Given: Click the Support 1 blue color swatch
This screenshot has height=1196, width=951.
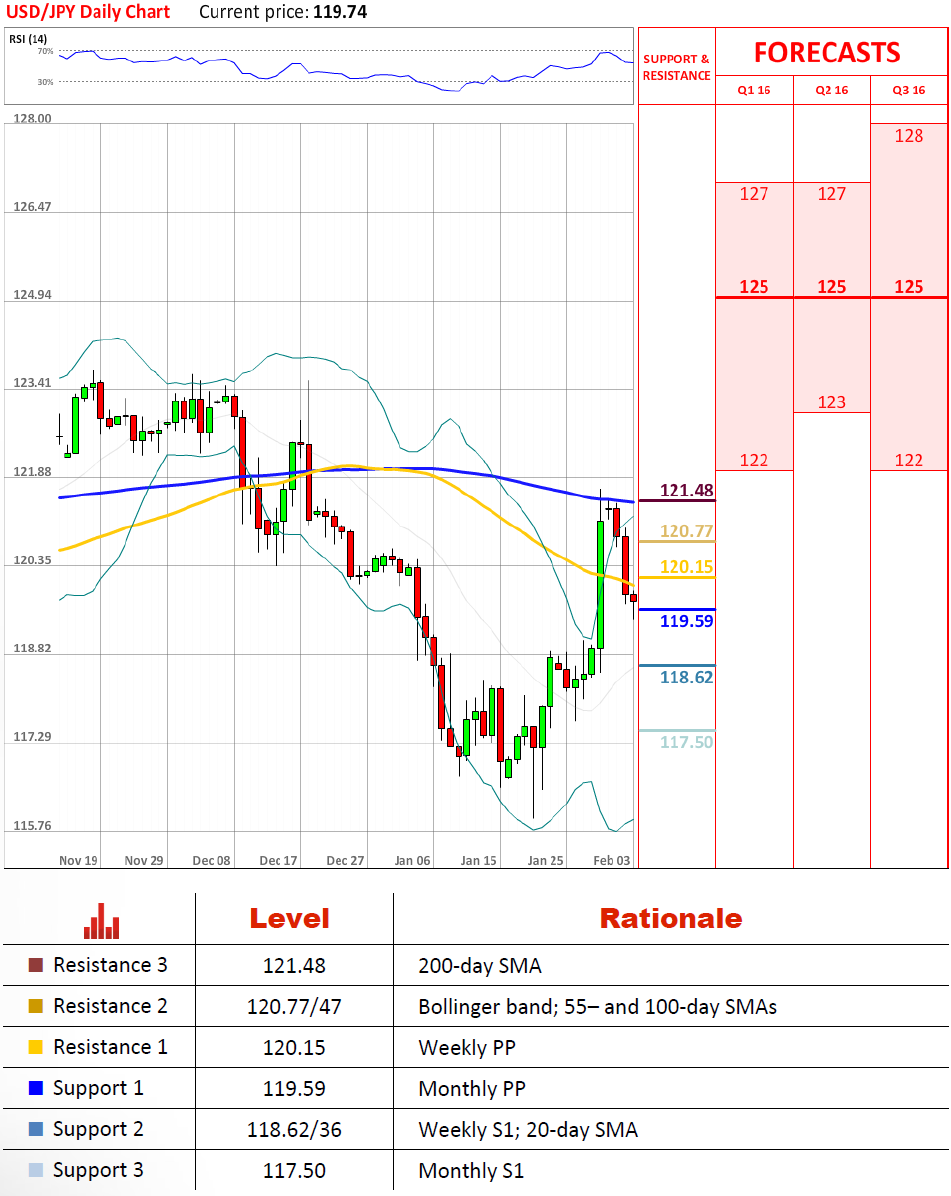Looking at the screenshot, I should pos(36,1088).
